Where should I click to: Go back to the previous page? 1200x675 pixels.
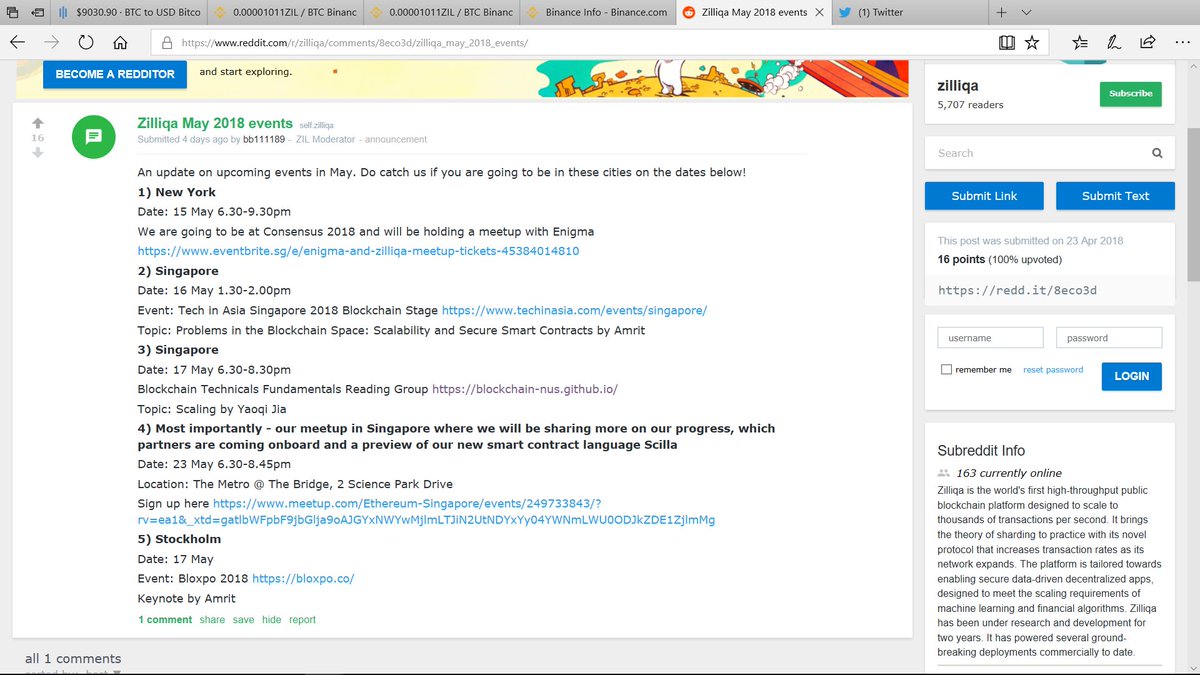[x=18, y=43]
